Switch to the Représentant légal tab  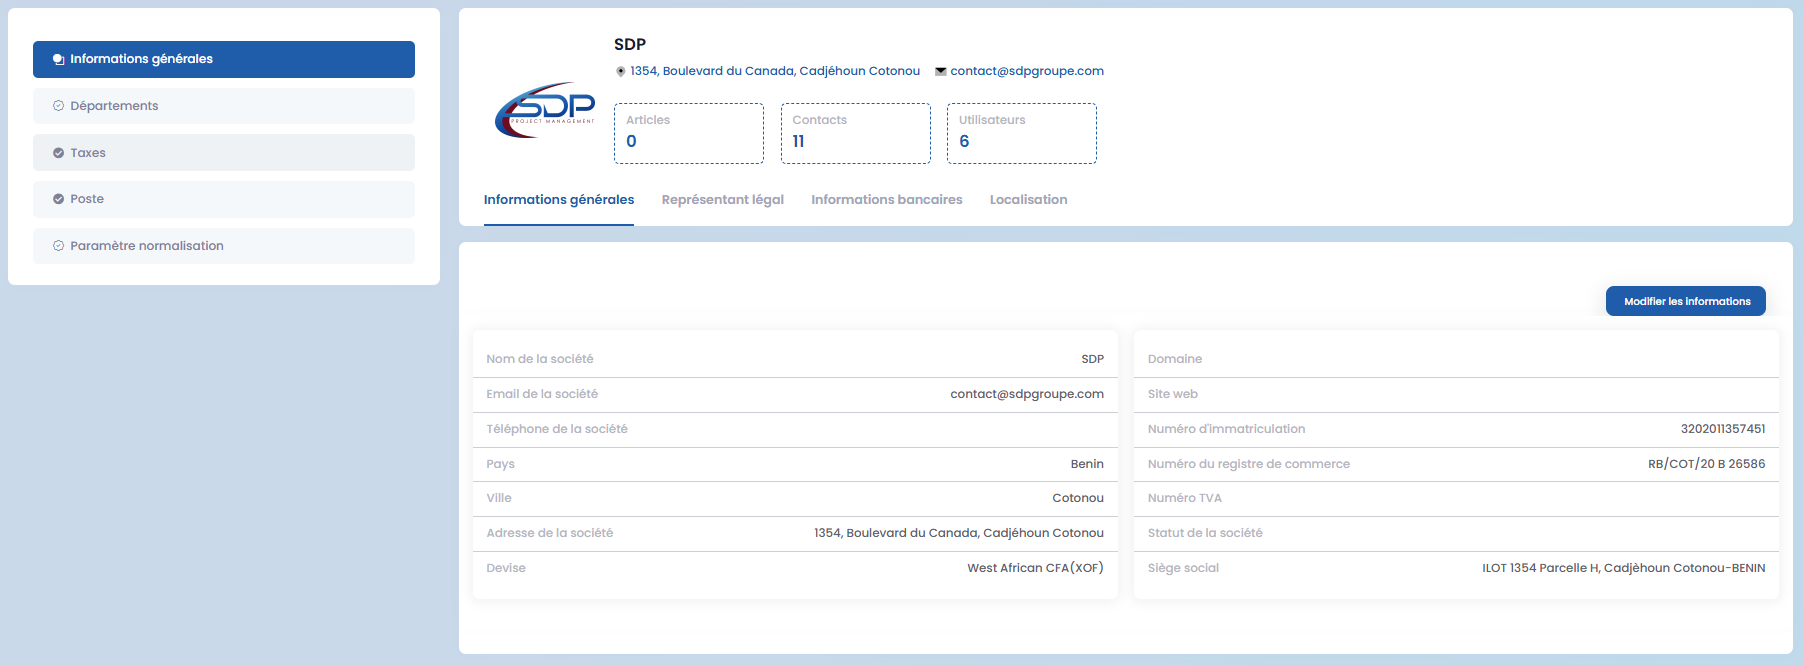[722, 200]
